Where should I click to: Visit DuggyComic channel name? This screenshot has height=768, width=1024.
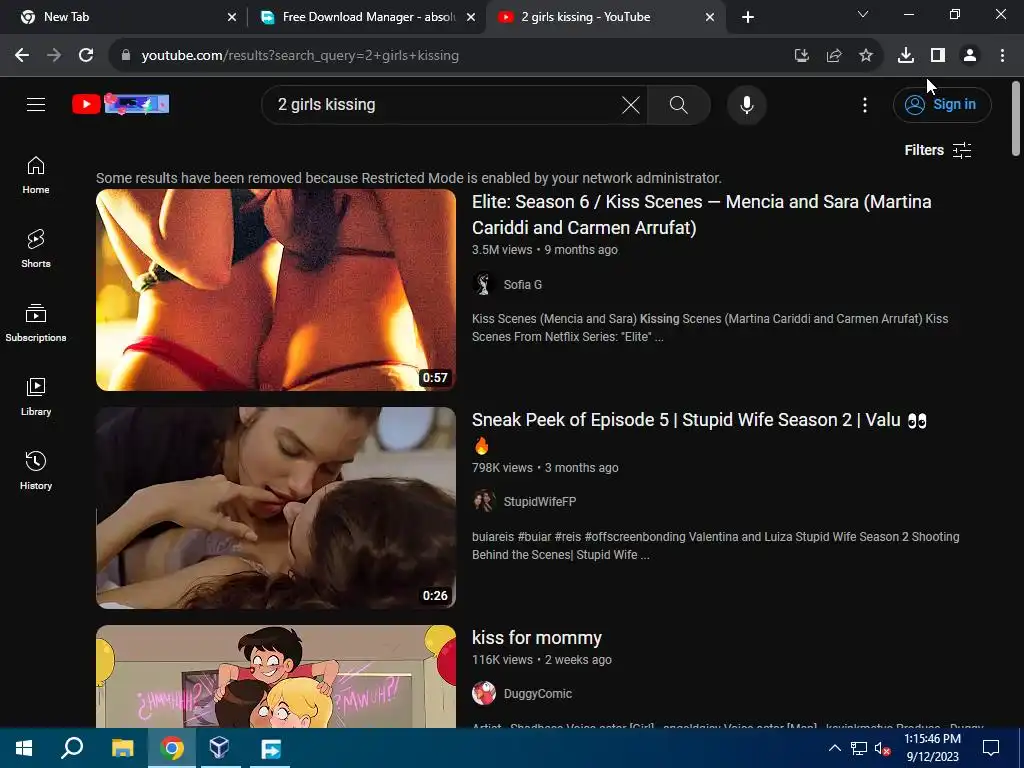[537, 694]
